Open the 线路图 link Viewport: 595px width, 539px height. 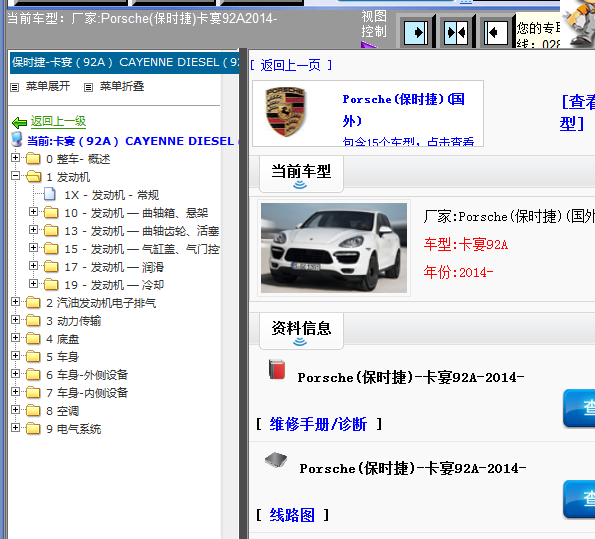click(x=292, y=515)
